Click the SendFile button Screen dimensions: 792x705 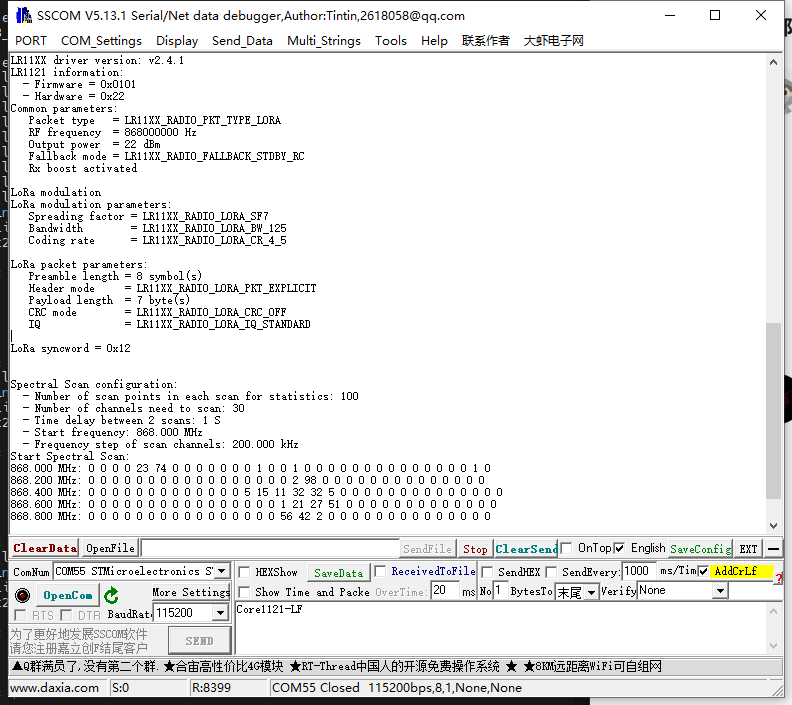tap(427, 548)
